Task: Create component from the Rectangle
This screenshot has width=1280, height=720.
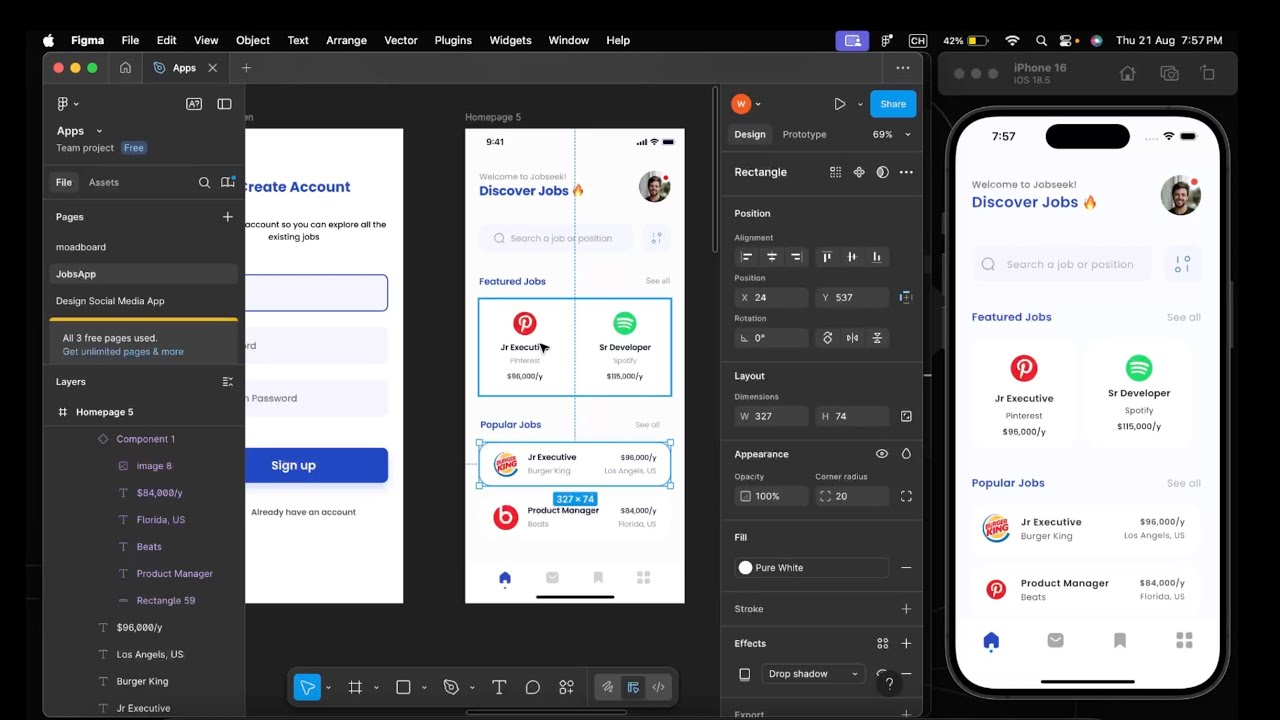Action: [859, 172]
